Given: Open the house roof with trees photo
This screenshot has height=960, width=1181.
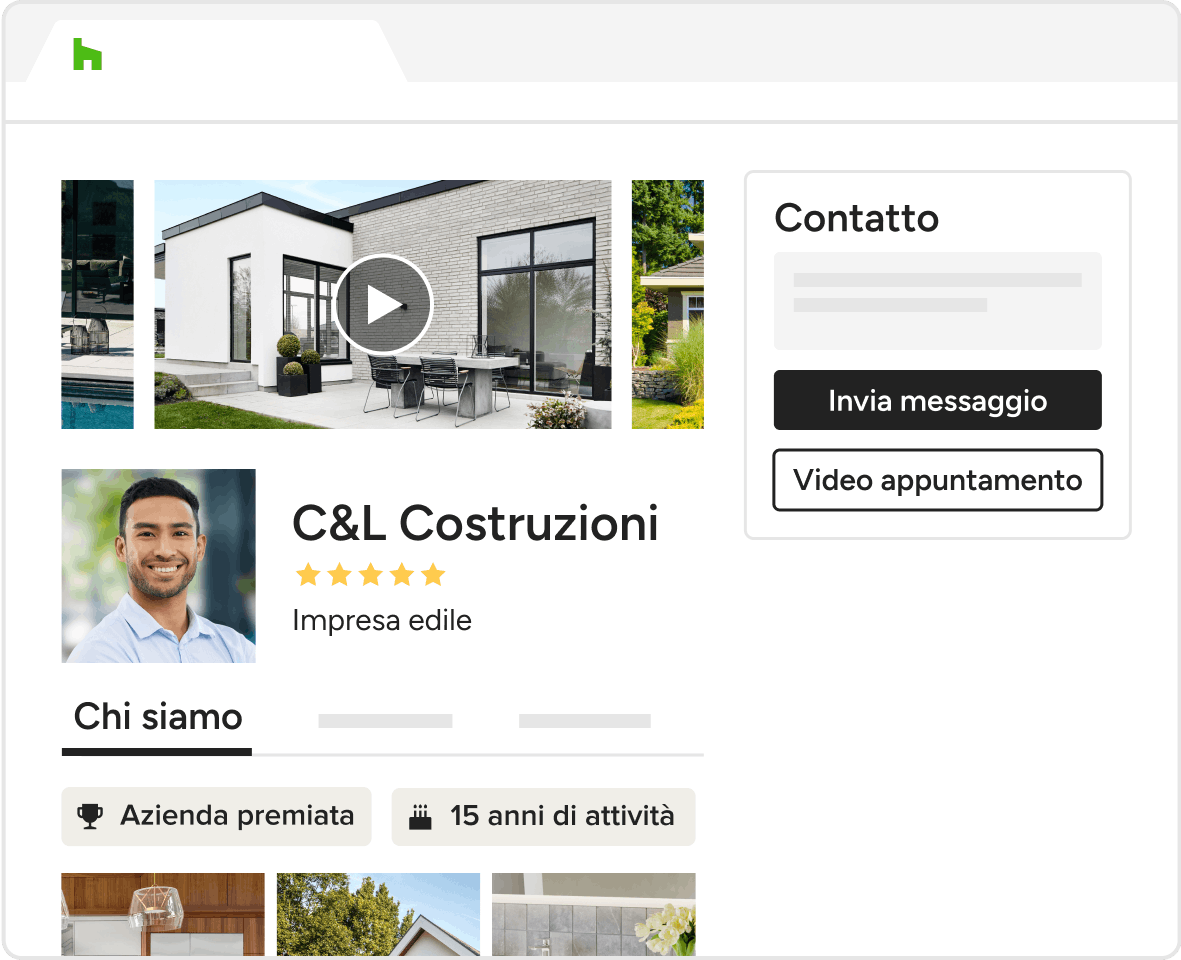Looking at the screenshot, I should [378, 914].
